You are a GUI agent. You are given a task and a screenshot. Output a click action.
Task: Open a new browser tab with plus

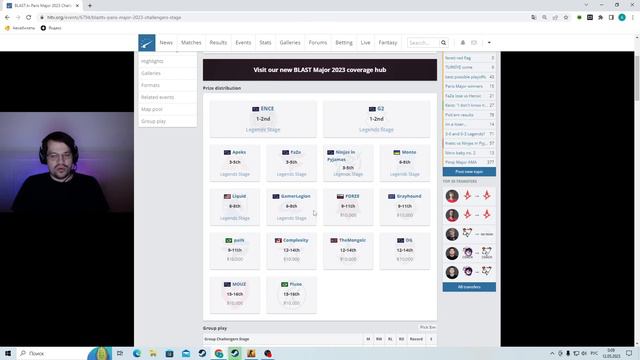click(x=90, y=6)
